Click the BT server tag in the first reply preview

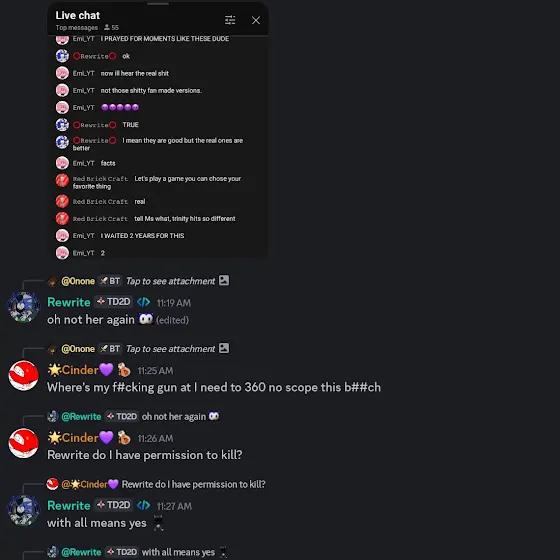pos(110,281)
